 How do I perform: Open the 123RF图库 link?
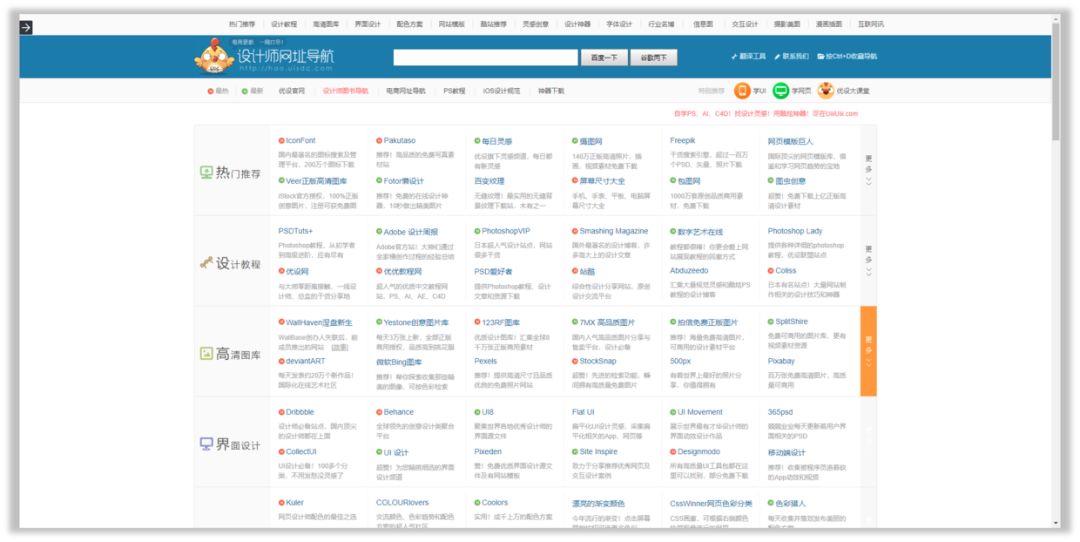pyautogui.click(x=501, y=322)
